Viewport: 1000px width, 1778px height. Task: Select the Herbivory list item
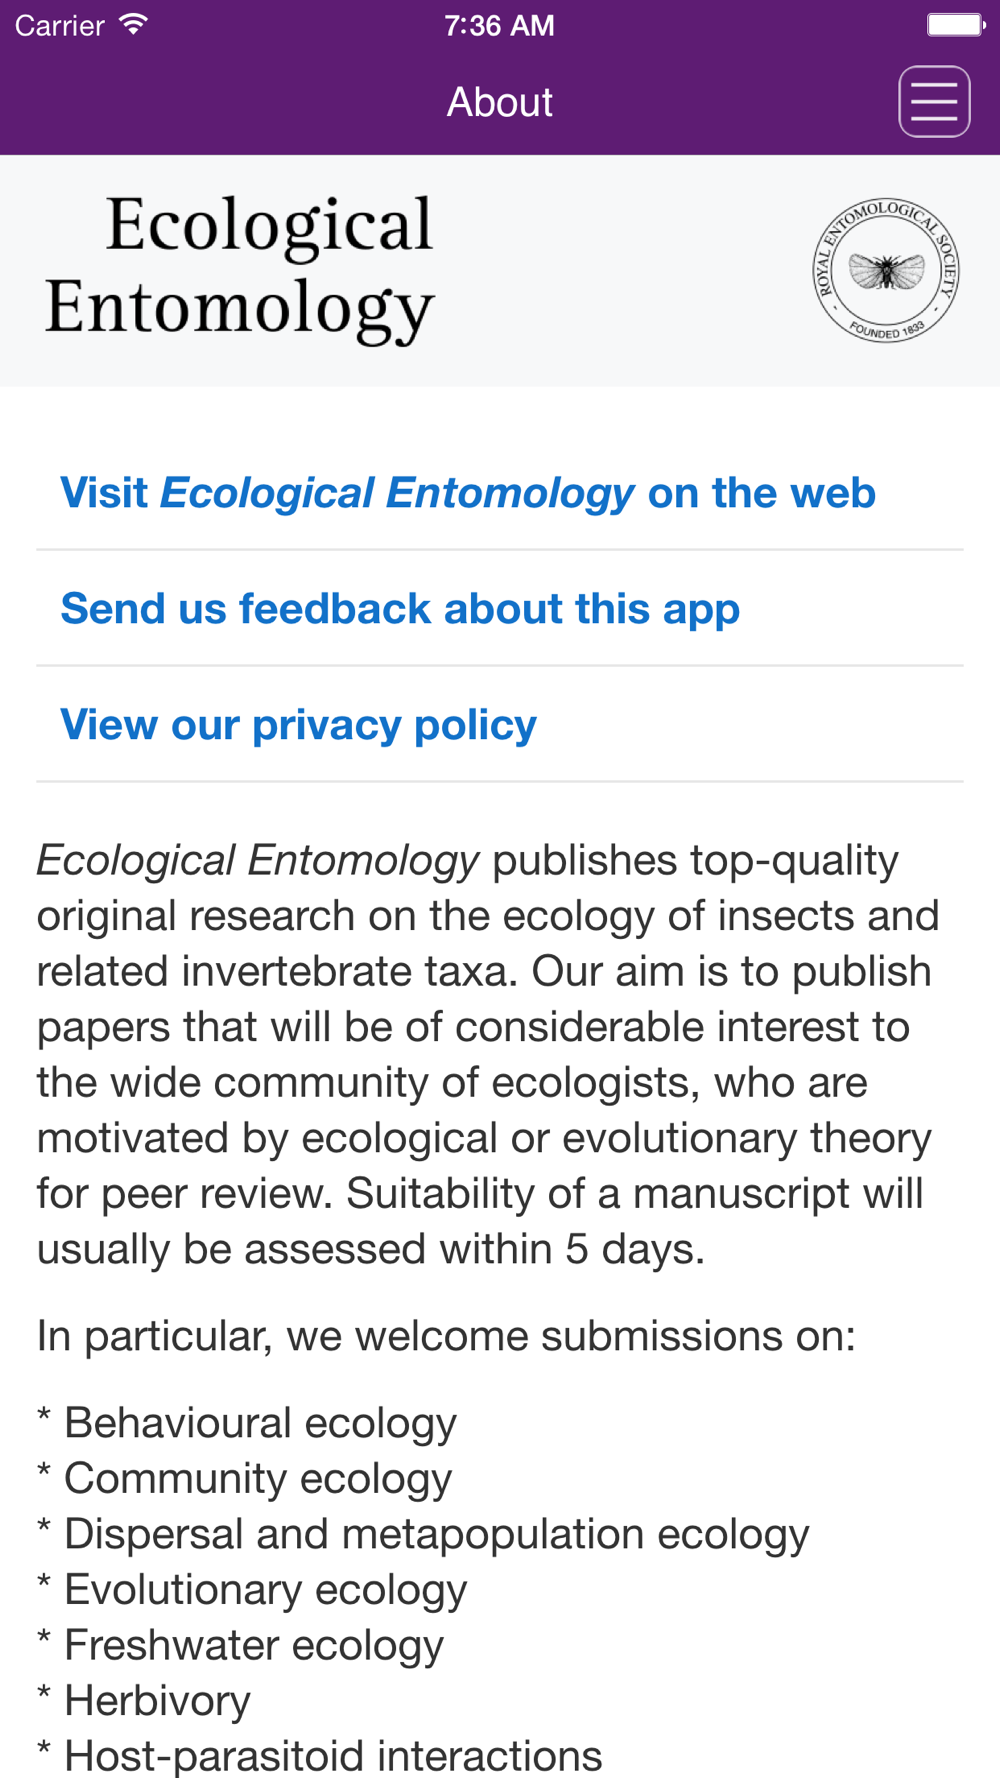pos(144,1700)
